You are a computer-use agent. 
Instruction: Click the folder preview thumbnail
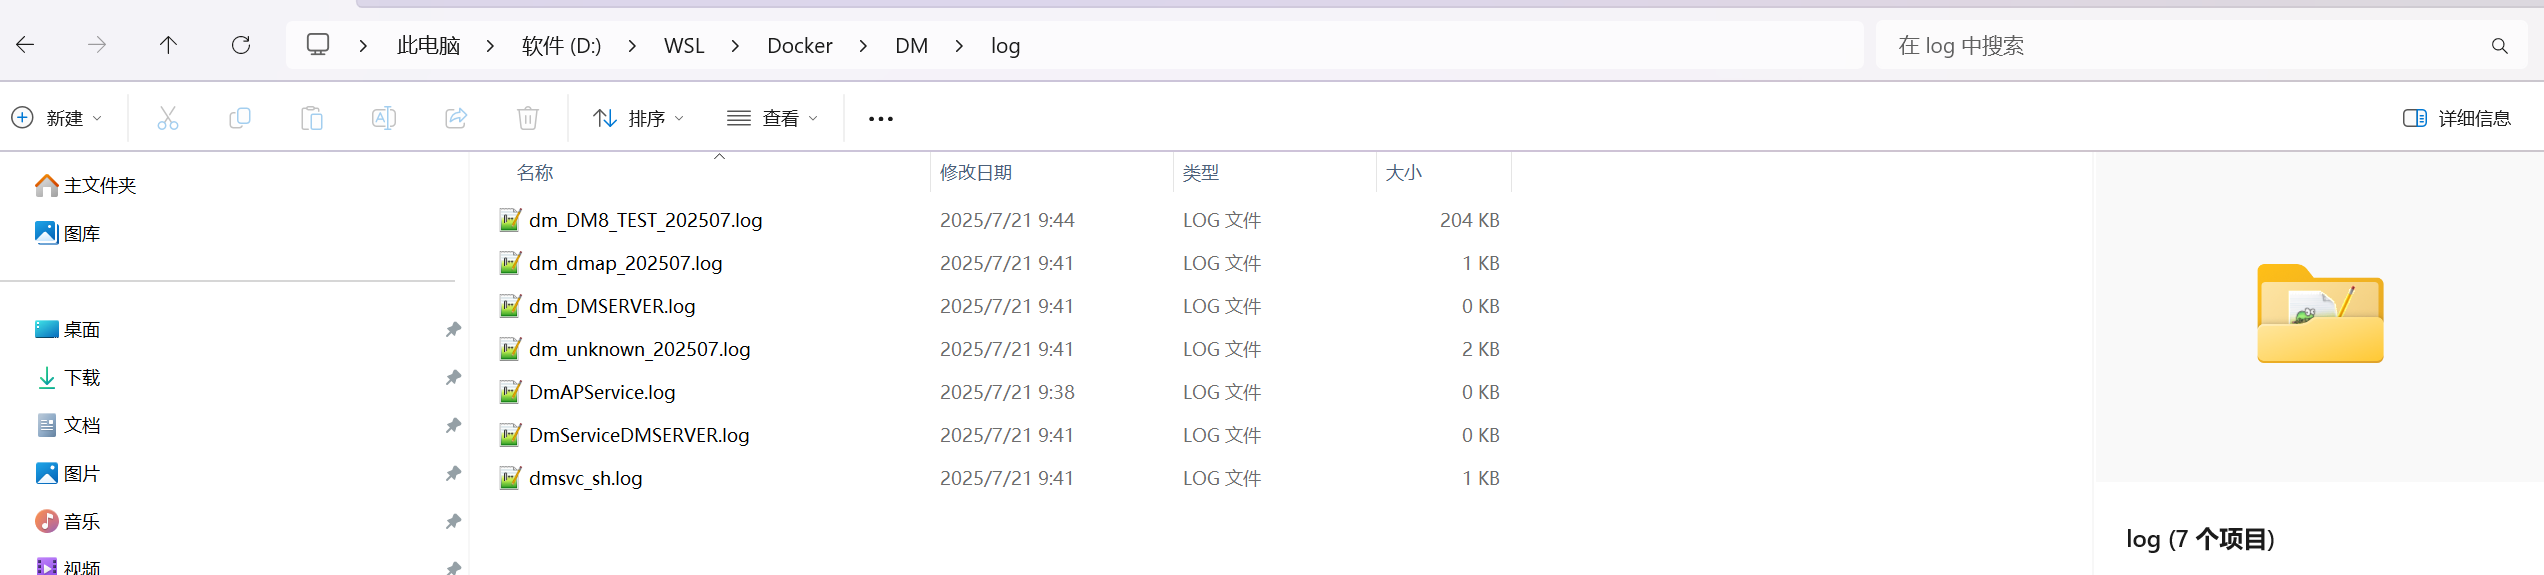[x=2320, y=313]
